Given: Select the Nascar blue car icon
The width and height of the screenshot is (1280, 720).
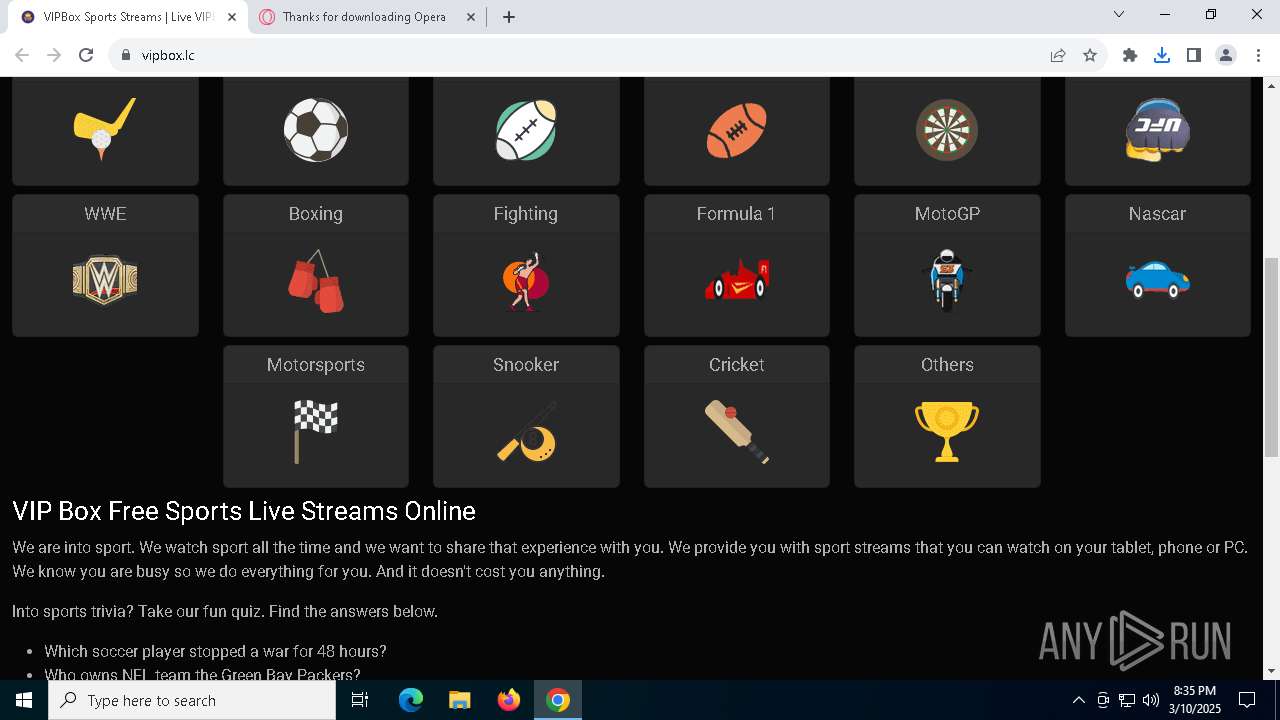Looking at the screenshot, I should click(1158, 280).
